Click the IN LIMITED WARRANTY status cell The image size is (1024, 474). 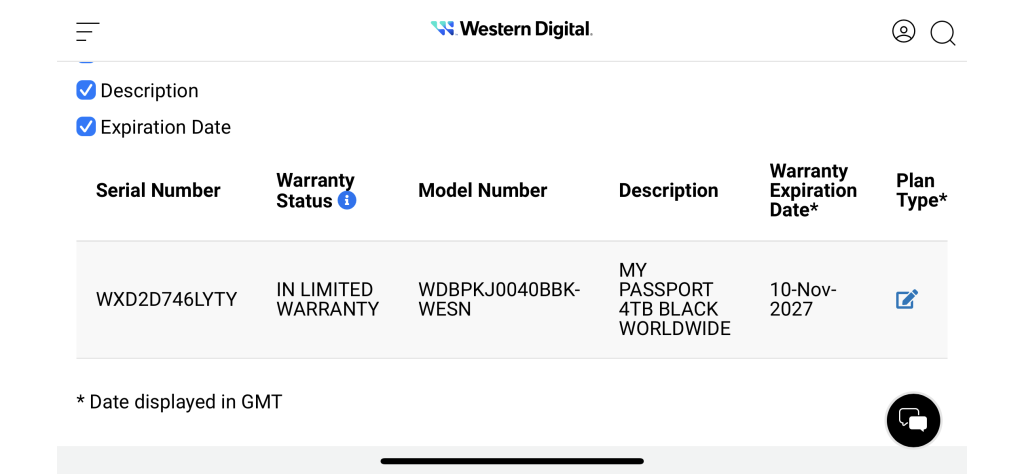pos(327,299)
